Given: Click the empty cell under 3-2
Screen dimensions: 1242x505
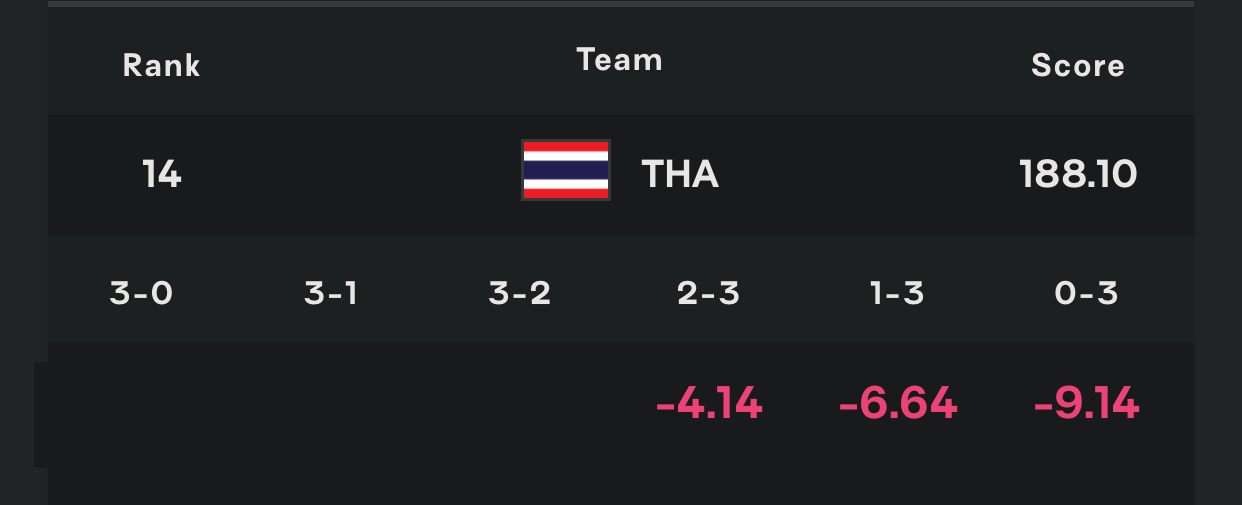Looking at the screenshot, I should coord(520,405).
